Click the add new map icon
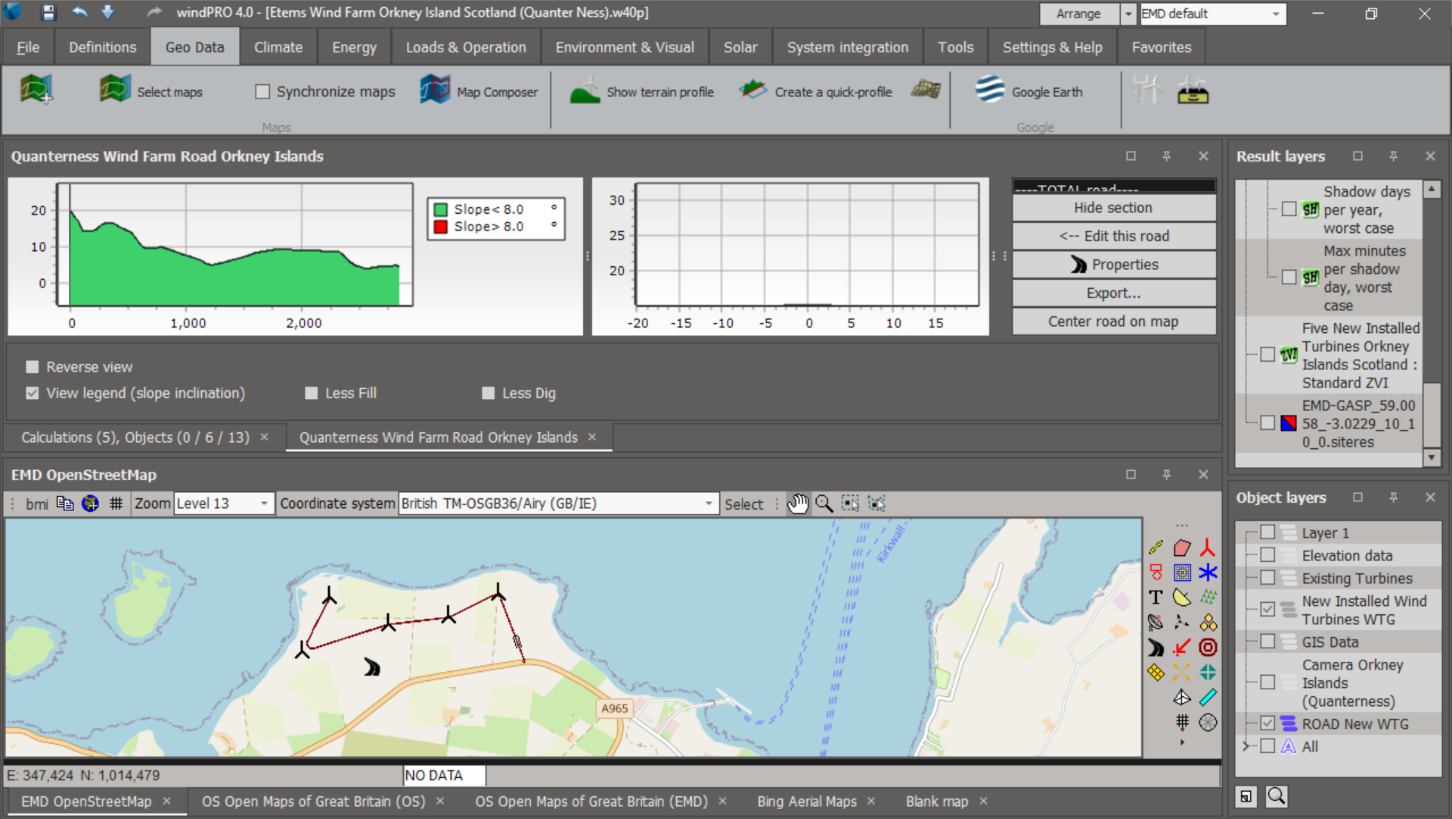 [37, 90]
